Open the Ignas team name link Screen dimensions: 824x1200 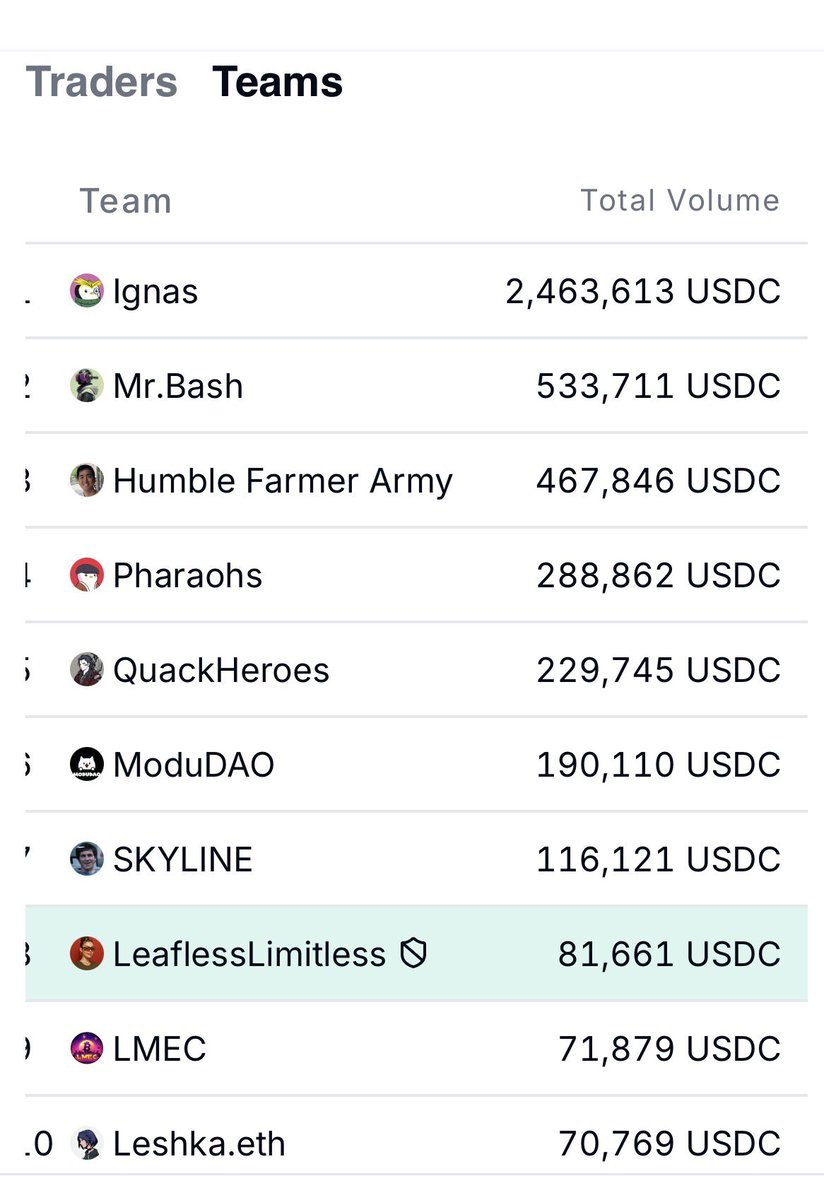pos(155,292)
